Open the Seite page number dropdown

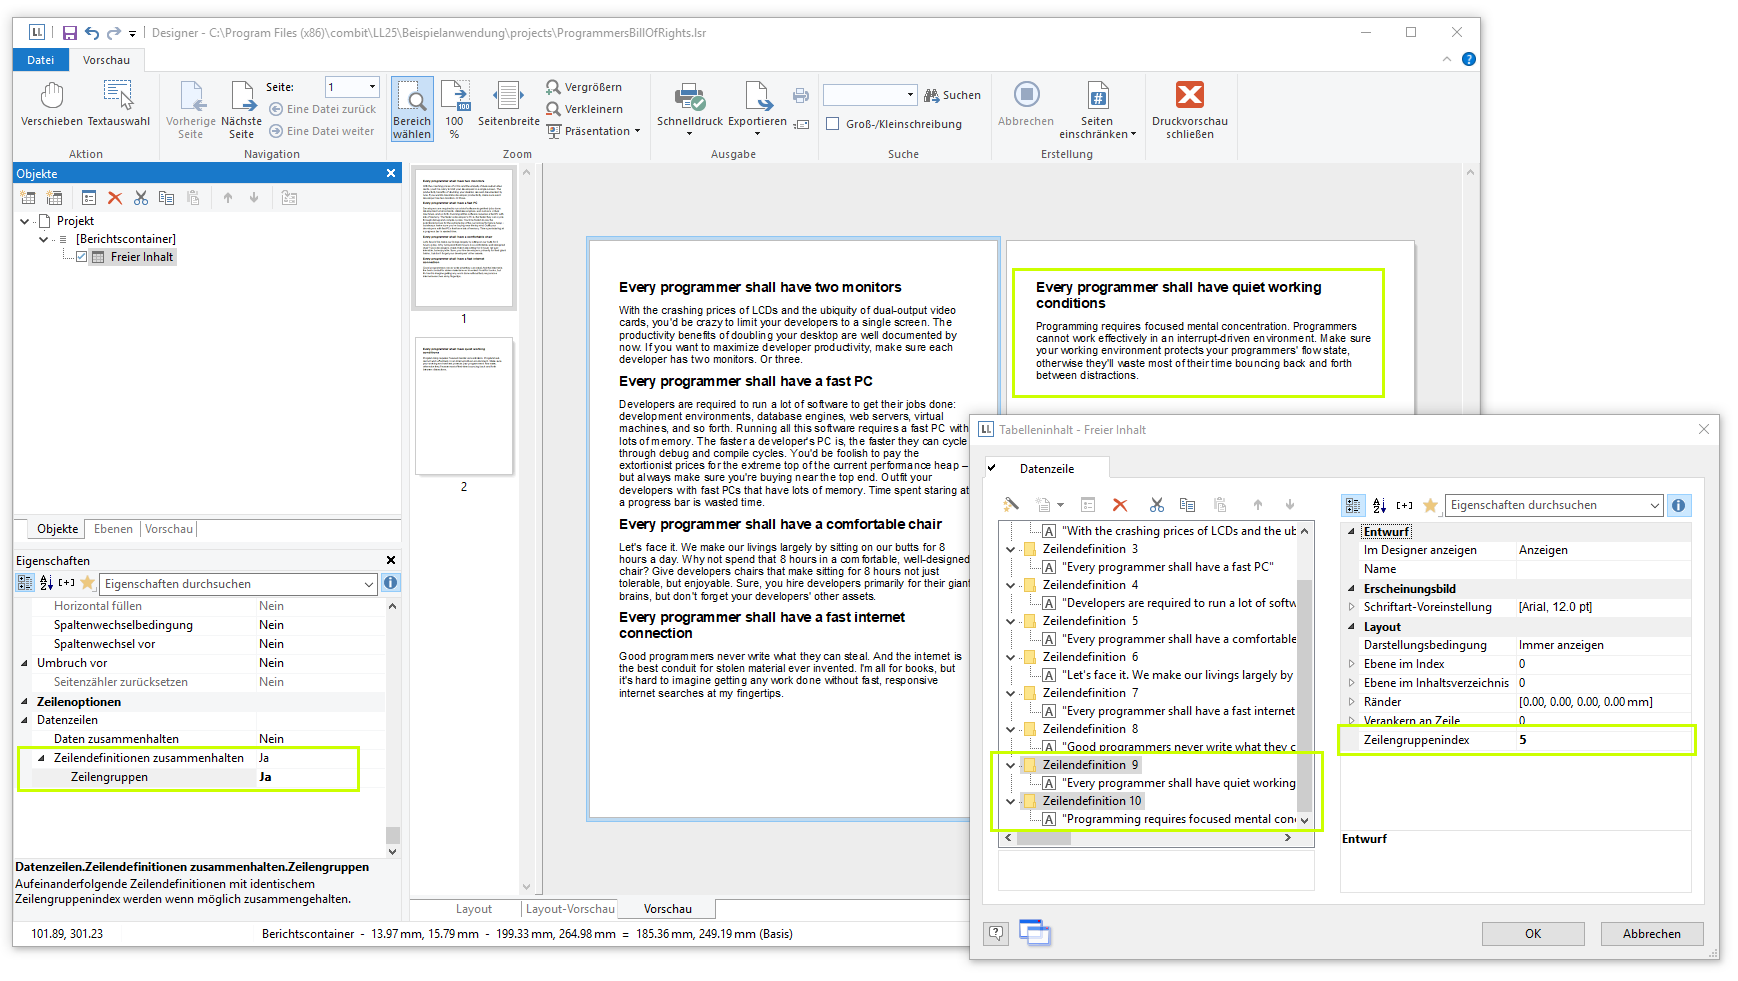coord(372,87)
